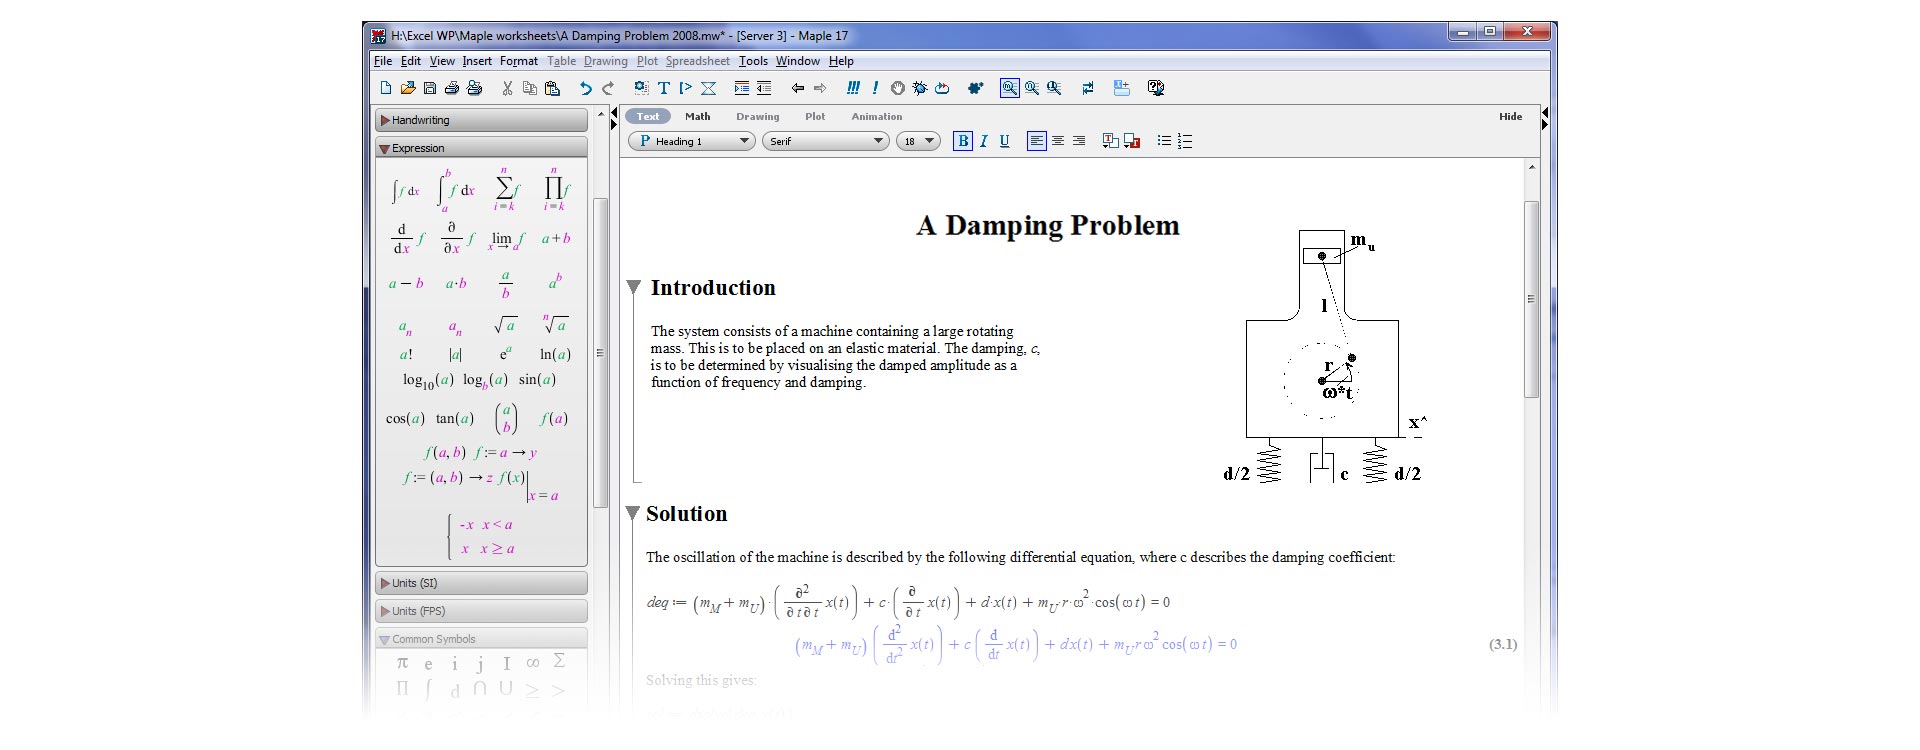
Task: Zoom in with the second magnifier
Action: tap(1032, 88)
